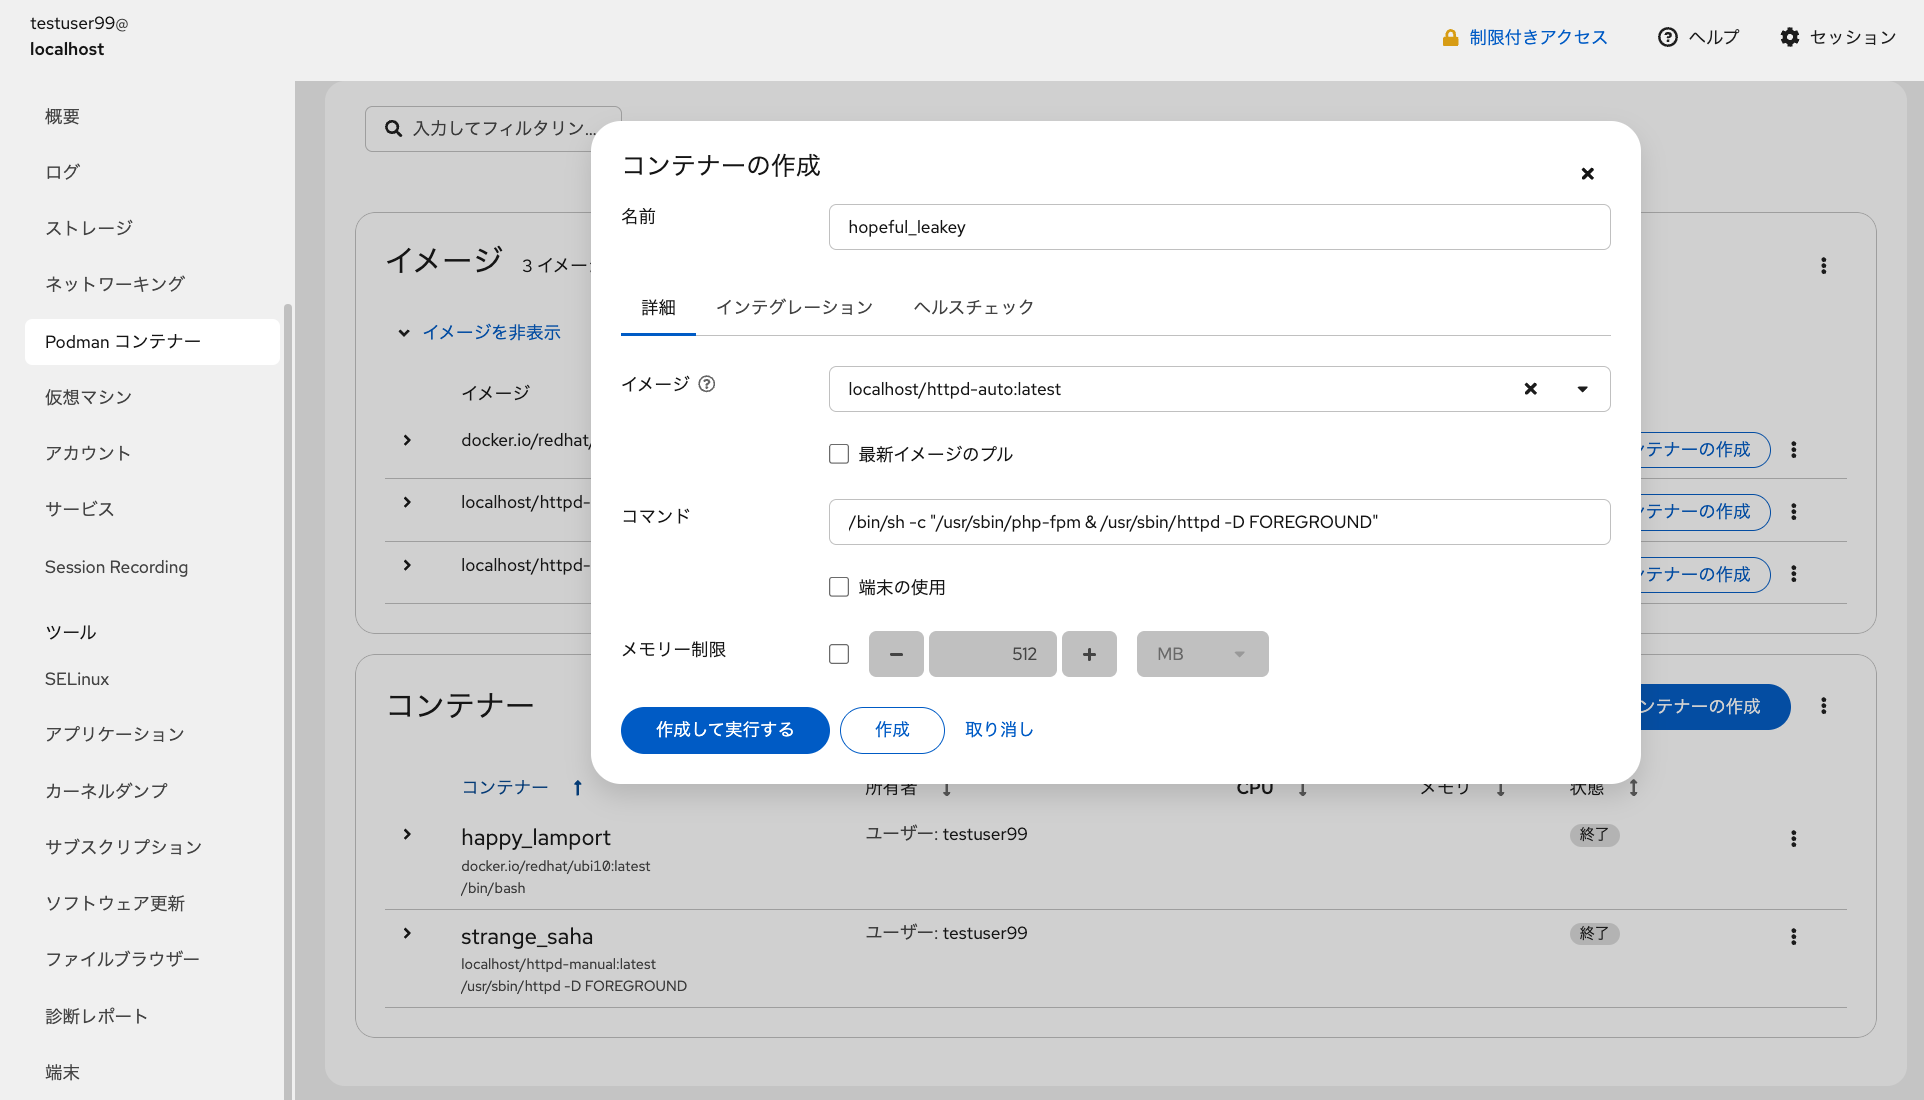The height and width of the screenshot is (1100, 1924).
Task: Open kebab menu for strange_saha container
Action: tap(1793, 937)
